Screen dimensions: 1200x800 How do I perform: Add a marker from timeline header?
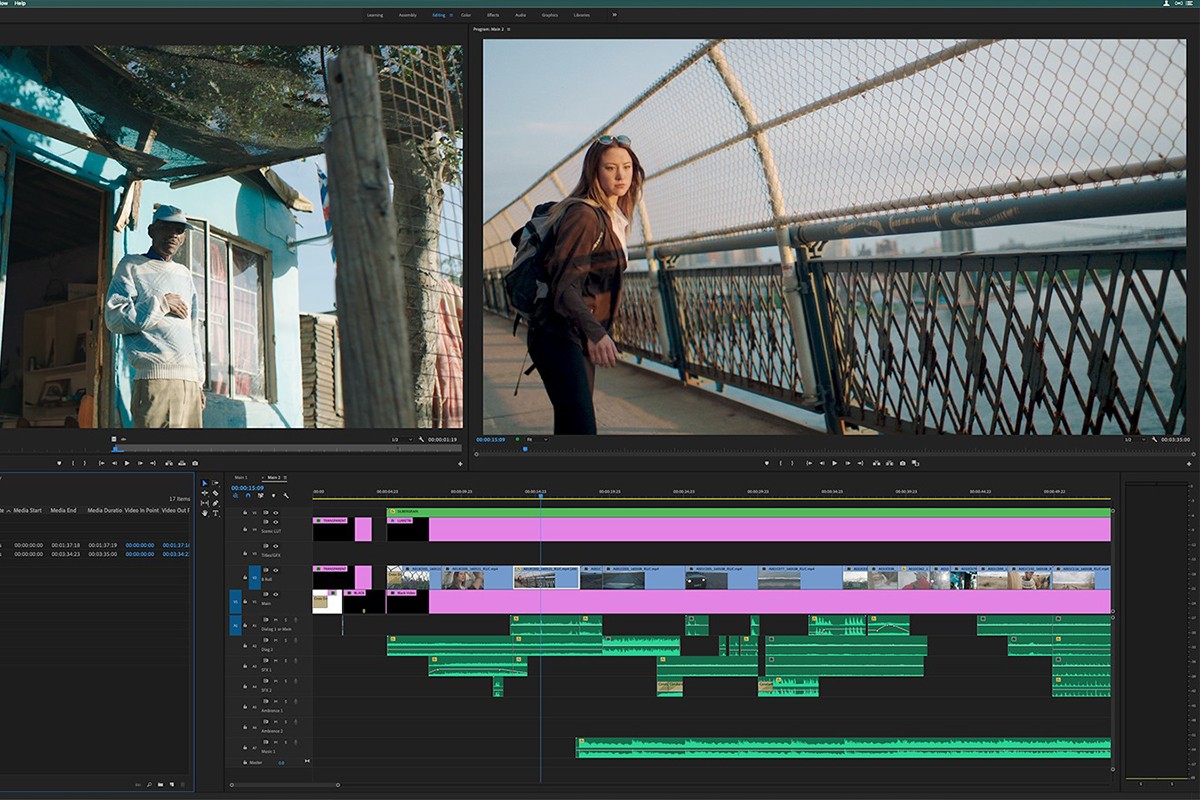click(x=273, y=495)
